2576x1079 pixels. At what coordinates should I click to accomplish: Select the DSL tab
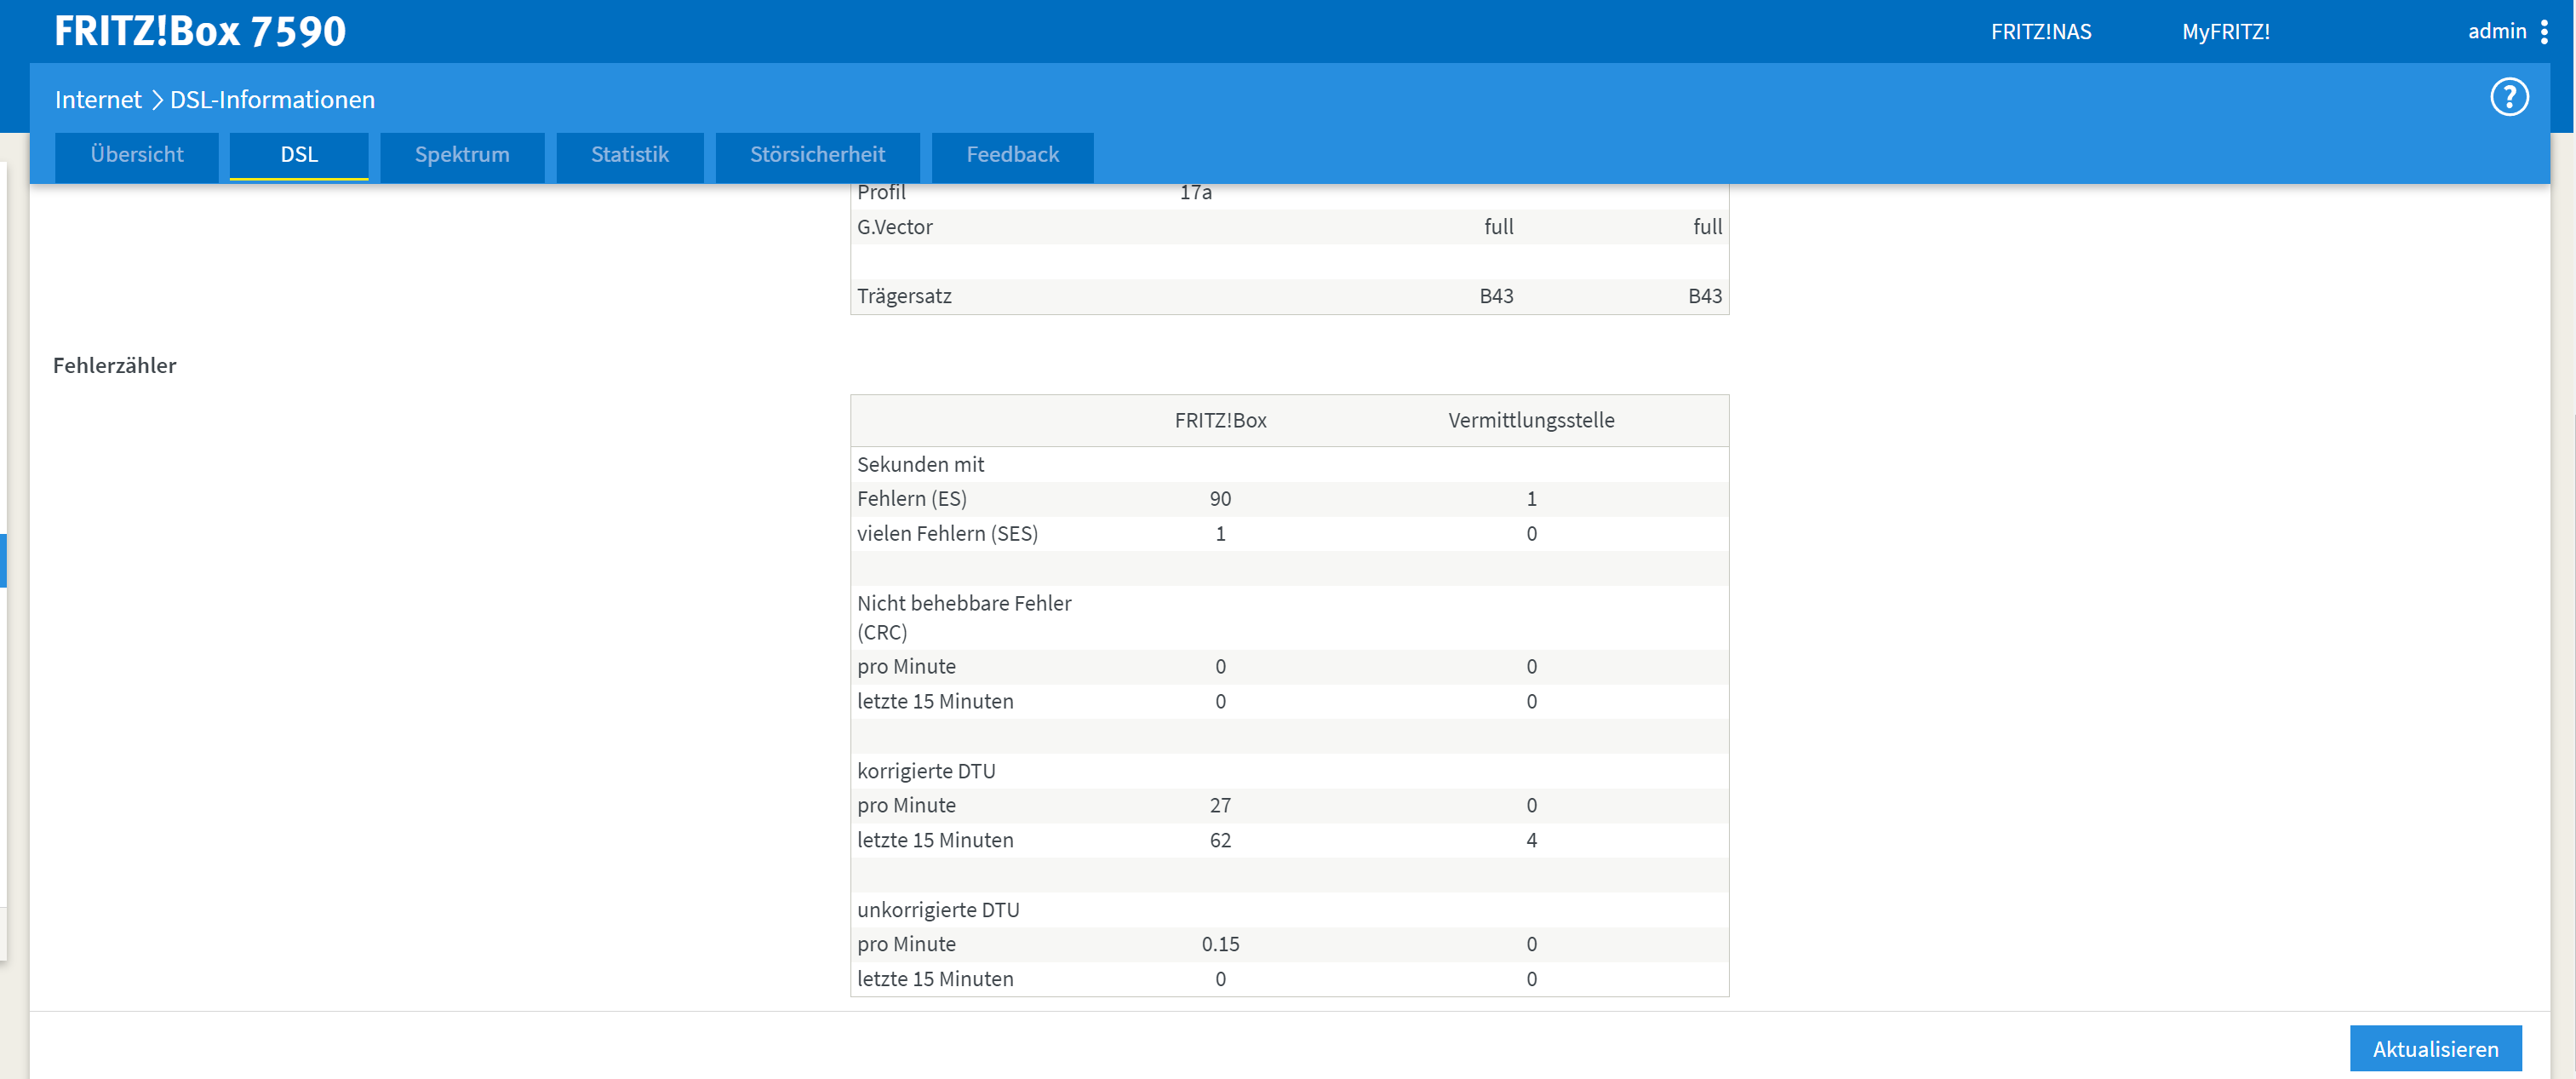[299, 155]
